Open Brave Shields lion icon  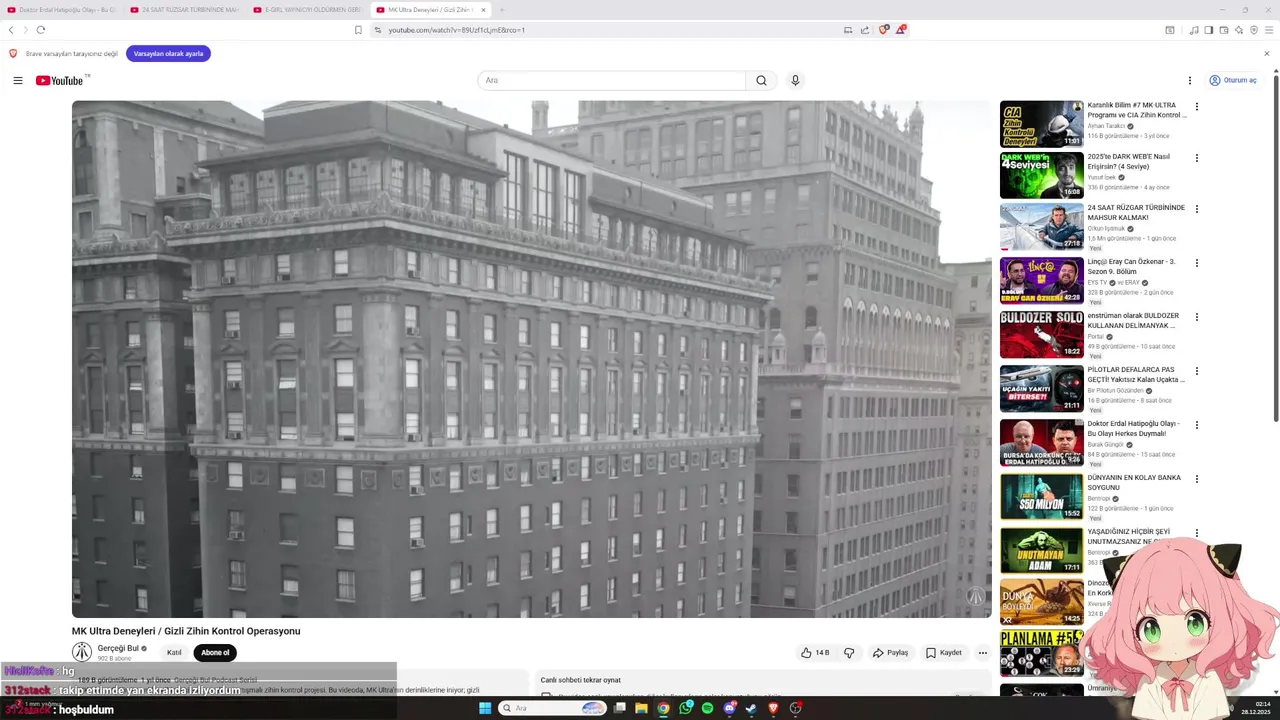(883, 30)
